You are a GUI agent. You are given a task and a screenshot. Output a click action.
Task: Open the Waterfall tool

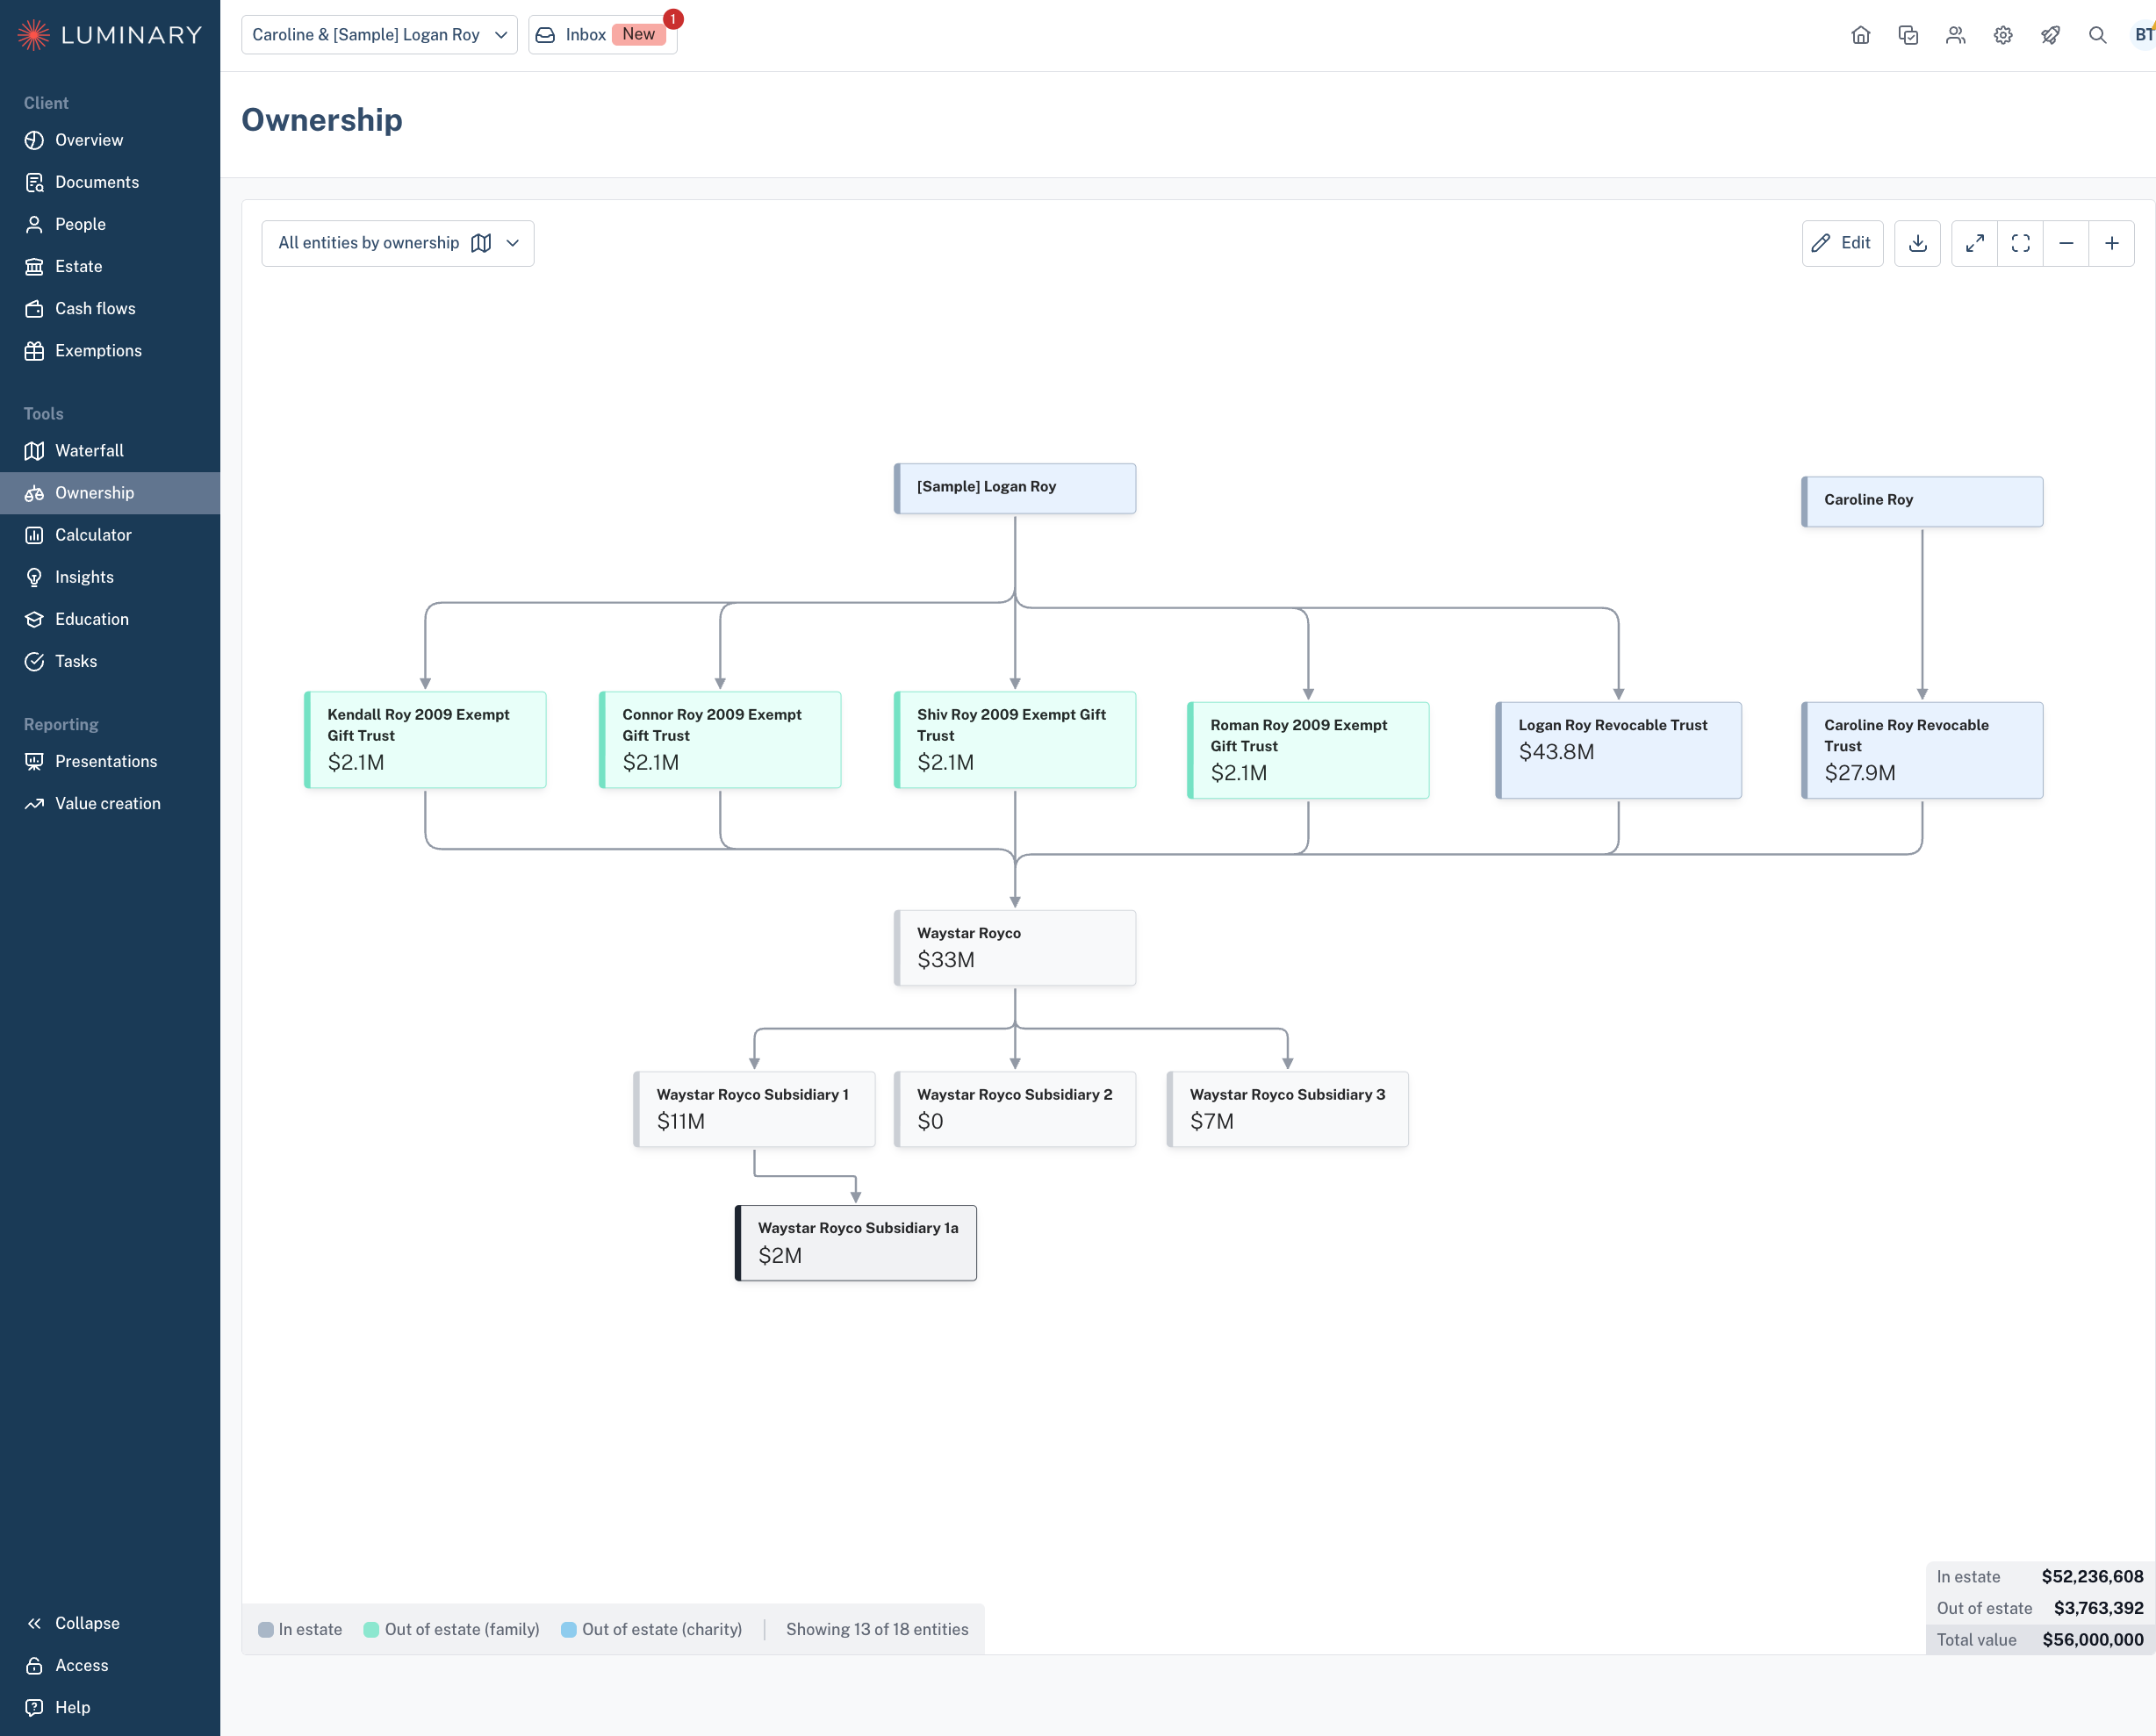point(110,451)
